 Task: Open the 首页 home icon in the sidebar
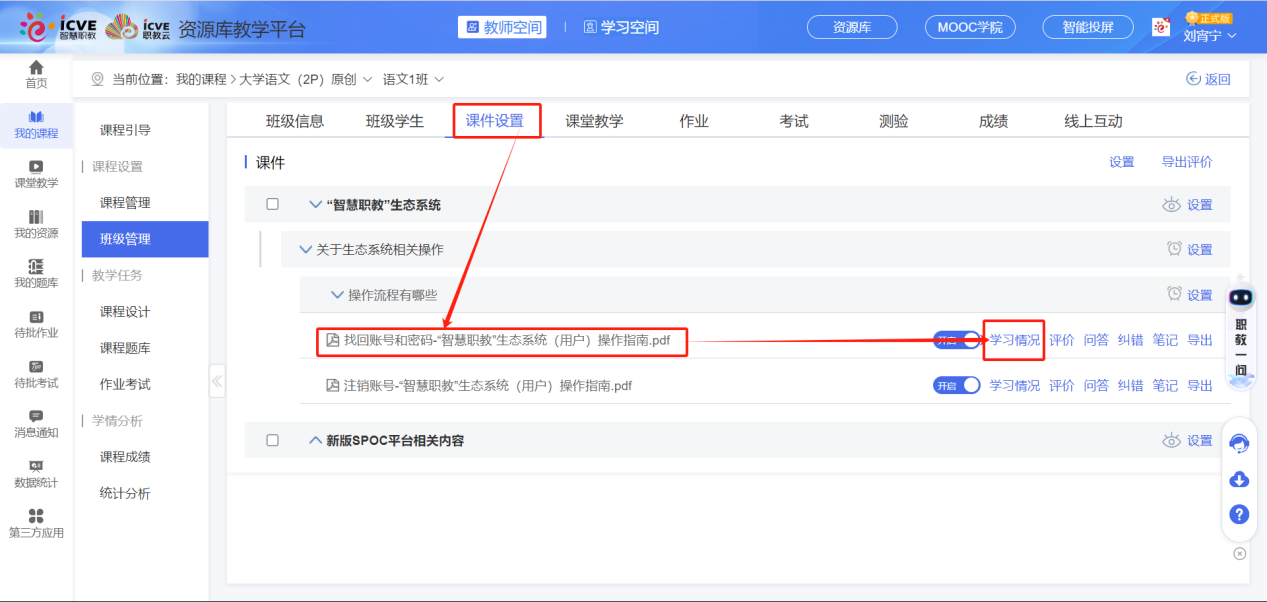point(36,70)
